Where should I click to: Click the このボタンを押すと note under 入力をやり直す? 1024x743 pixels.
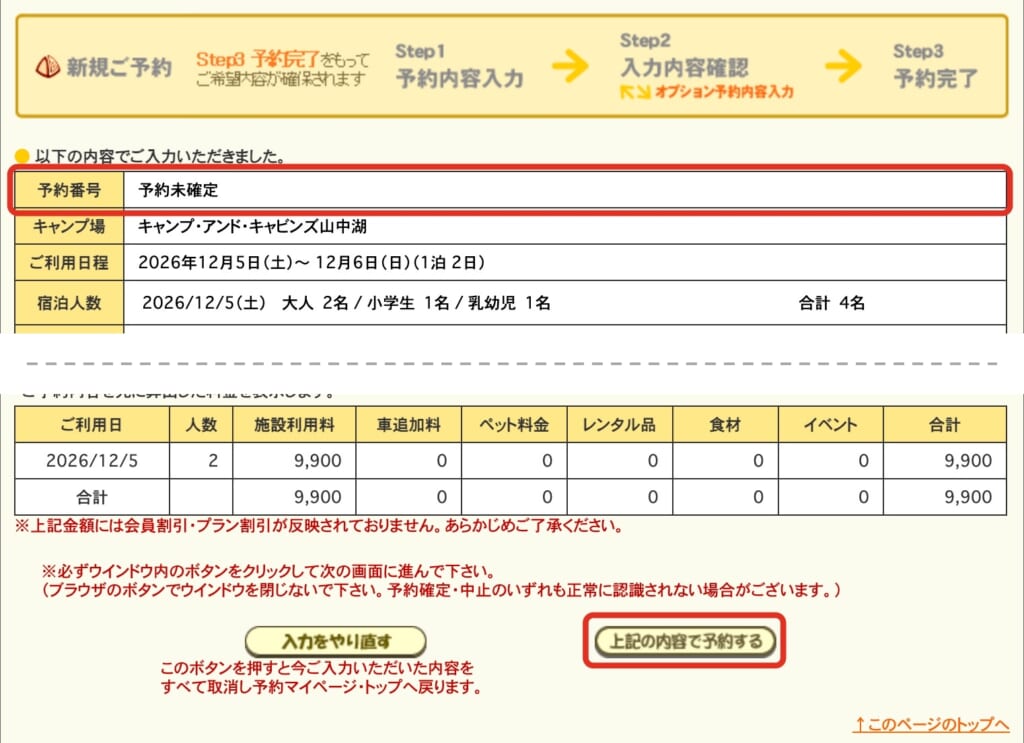[x=320, y=677]
